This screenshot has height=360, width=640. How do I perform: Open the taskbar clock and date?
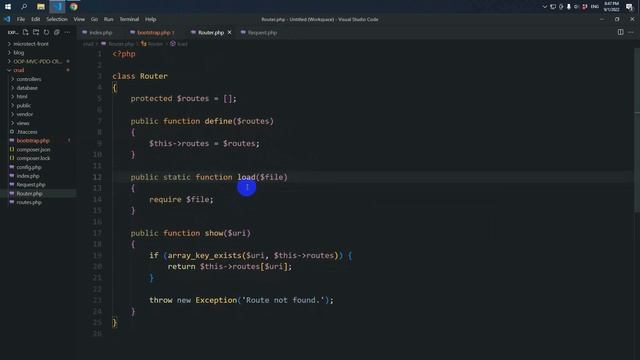[x=611, y=7]
